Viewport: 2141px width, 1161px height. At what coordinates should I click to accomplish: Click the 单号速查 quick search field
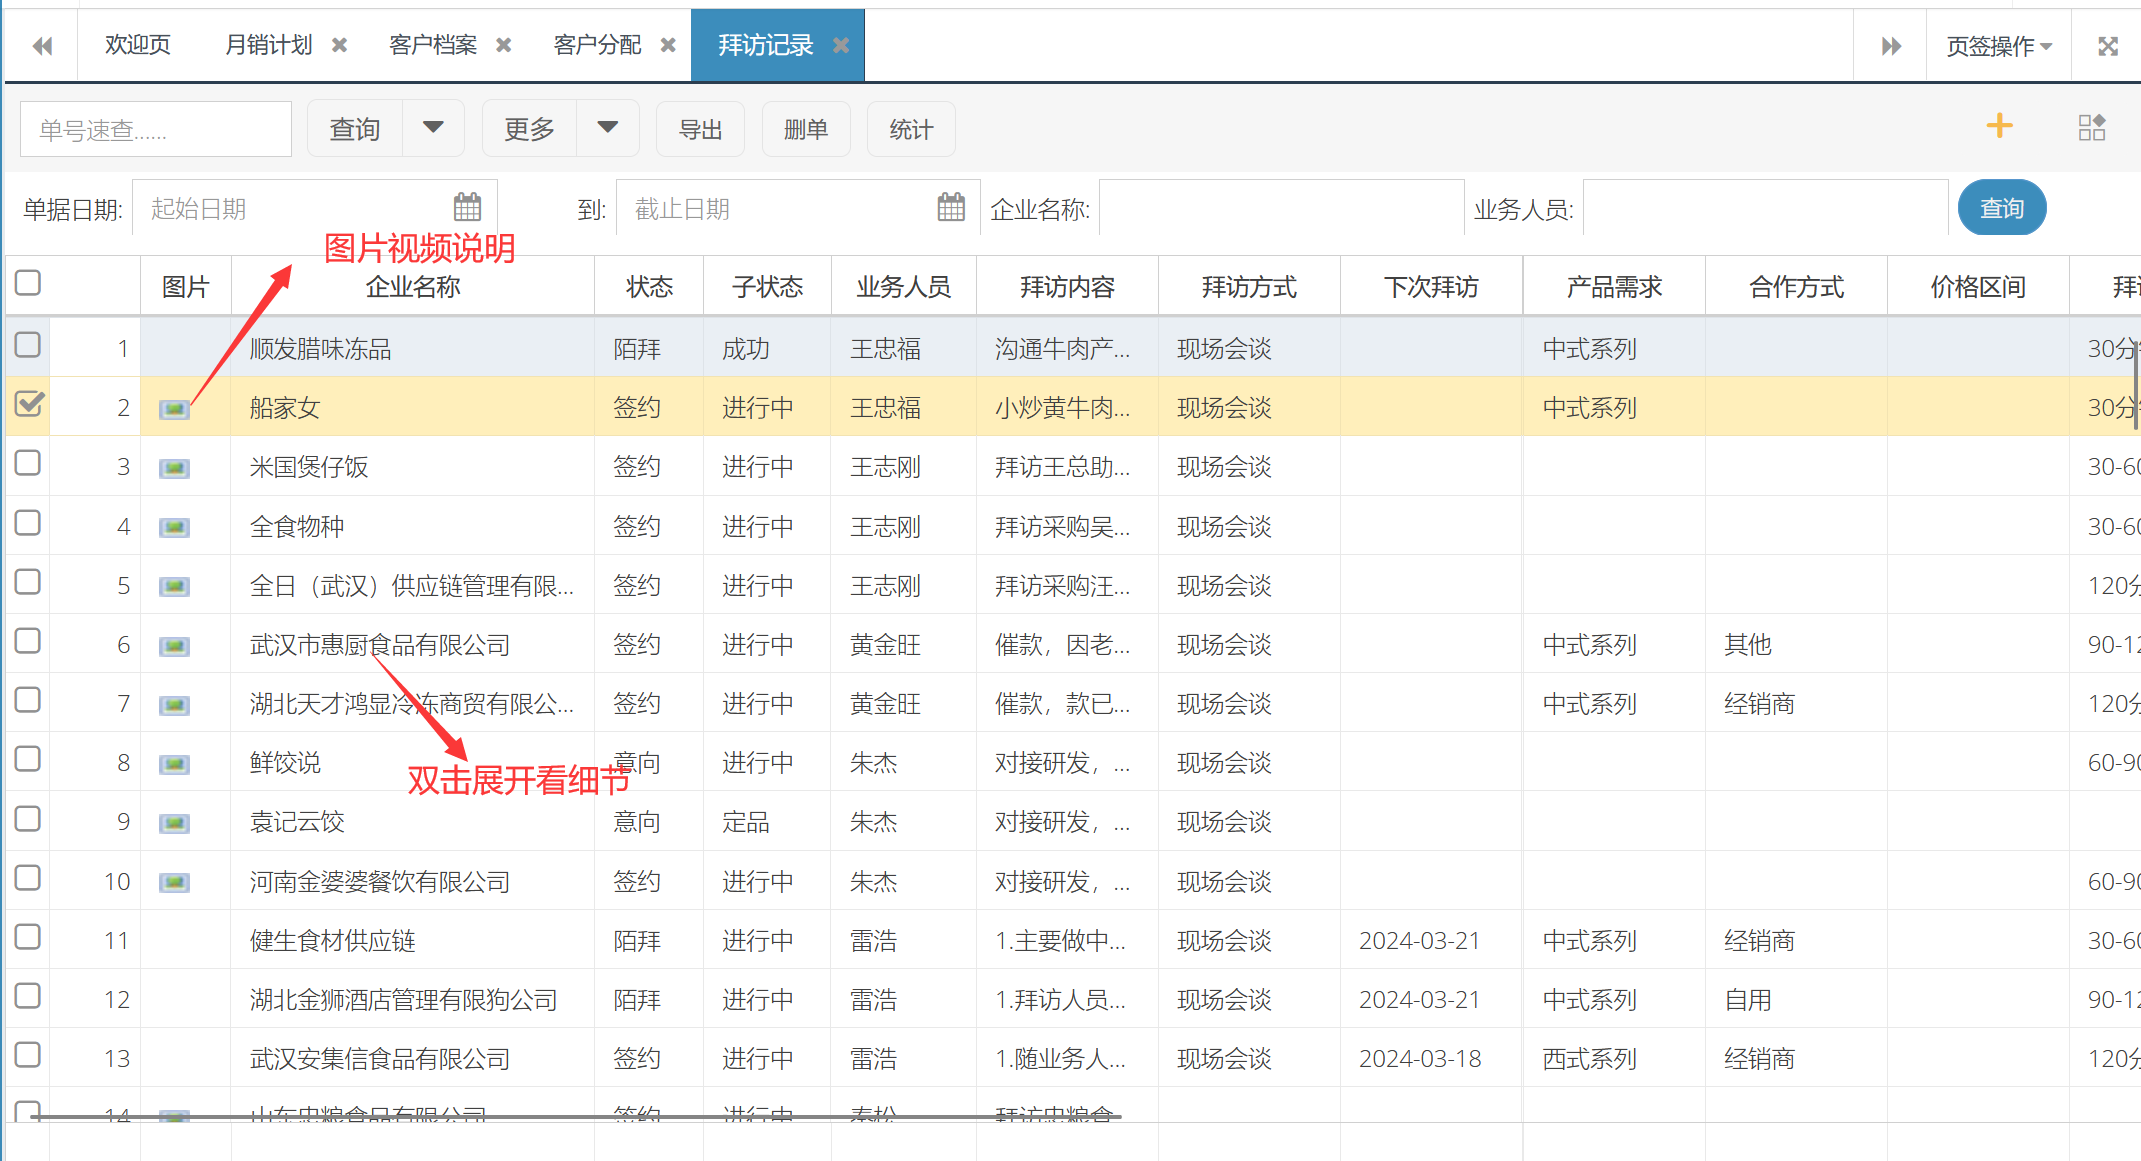pyautogui.click(x=155, y=130)
